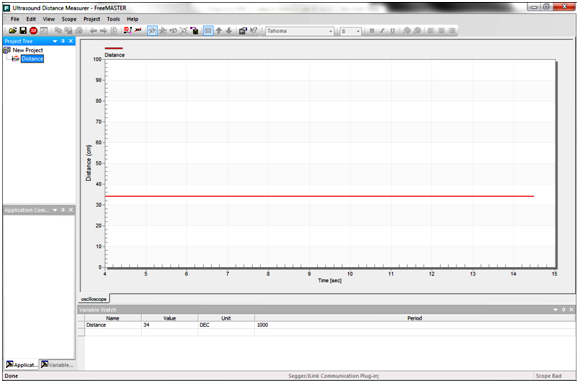Close the Variable Watch panel
The height and width of the screenshot is (383, 580).
pos(571,310)
